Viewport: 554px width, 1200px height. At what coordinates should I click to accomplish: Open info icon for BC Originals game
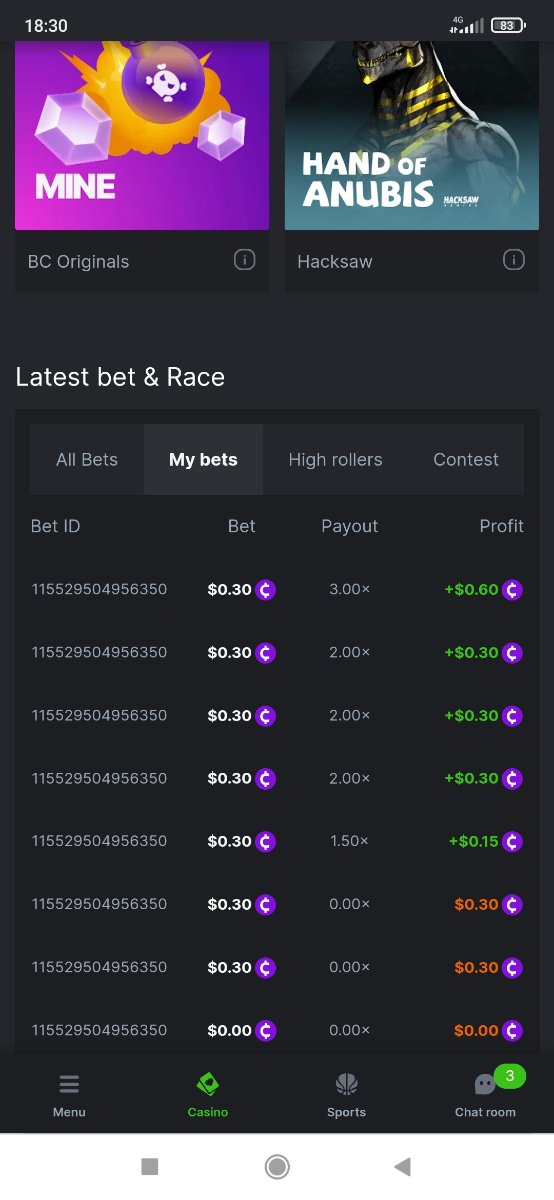coord(244,260)
